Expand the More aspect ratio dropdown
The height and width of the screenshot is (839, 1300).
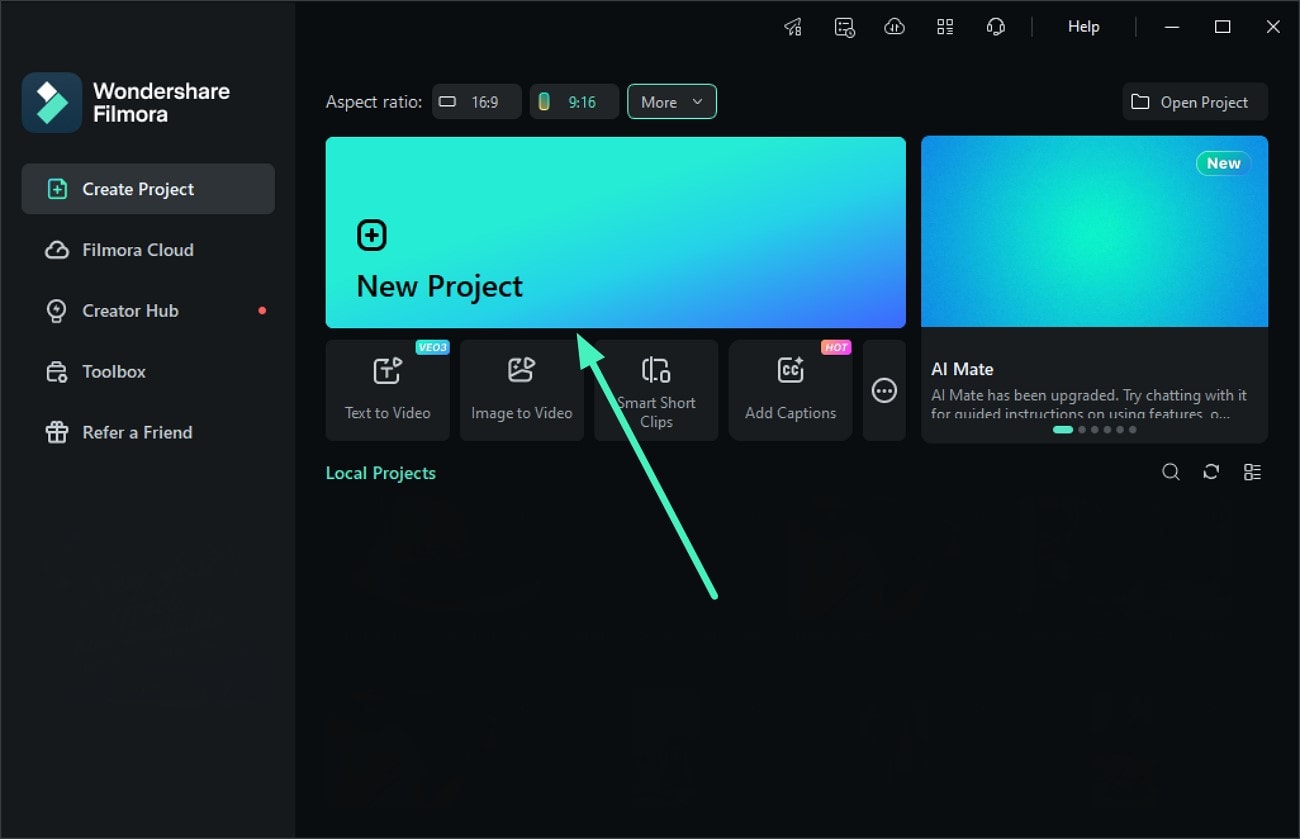672,102
